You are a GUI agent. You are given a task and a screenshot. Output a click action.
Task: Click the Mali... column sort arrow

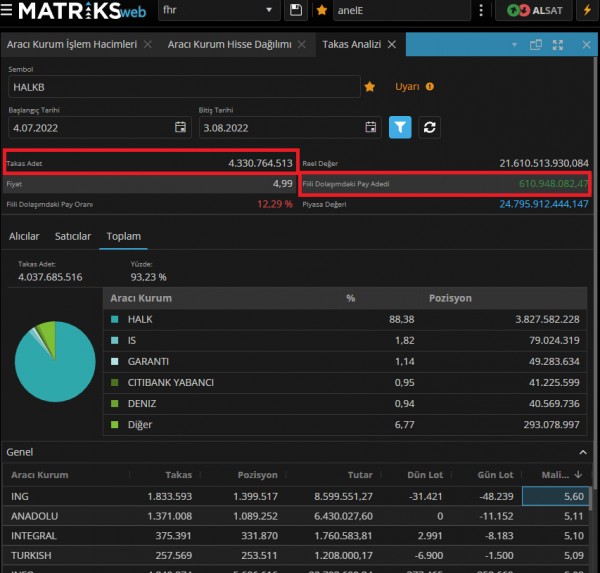pos(578,475)
